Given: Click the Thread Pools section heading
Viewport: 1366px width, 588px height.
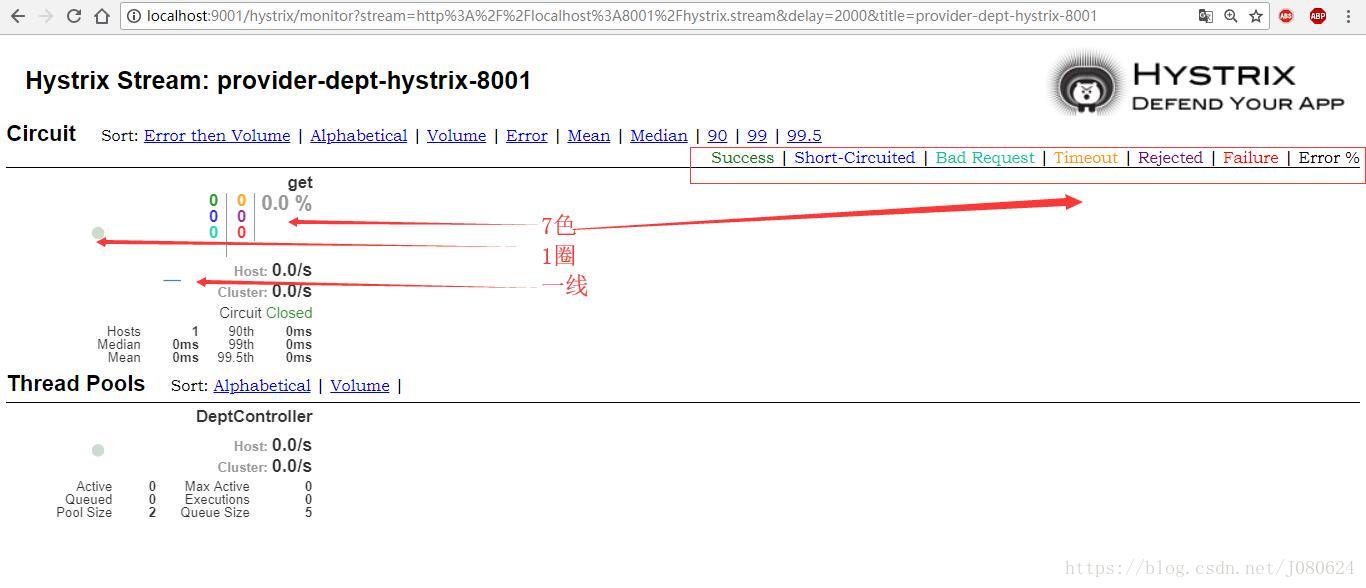Looking at the screenshot, I should coord(76,384).
